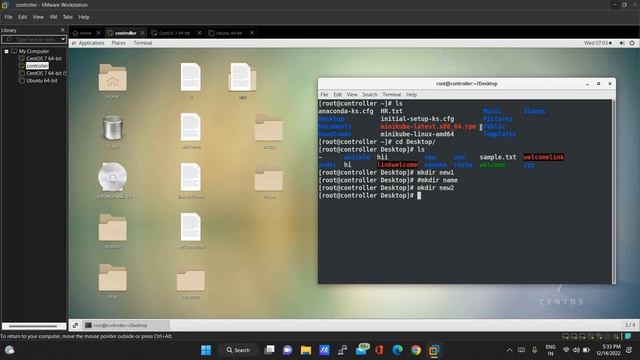Screen dimensions: 640x360
Task: Click the terminal prompt input area
Action: (419, 196)
